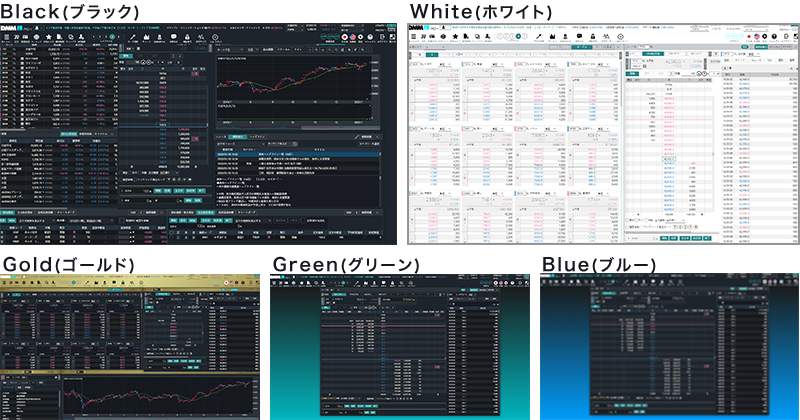Screen dimensions: 800x420
Task: Open speech bubble icon in Black theme toolbar
Action: [173, 37]
